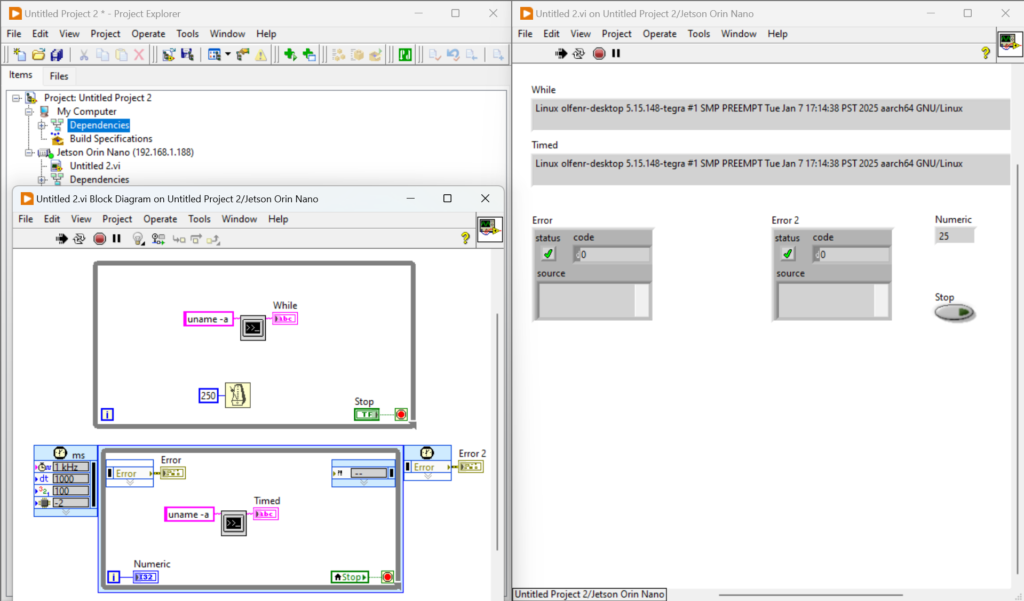Open filter view dropdown arrow in Project toolbar
Viewport: 1024px width, 601px height.
point(228,55)
